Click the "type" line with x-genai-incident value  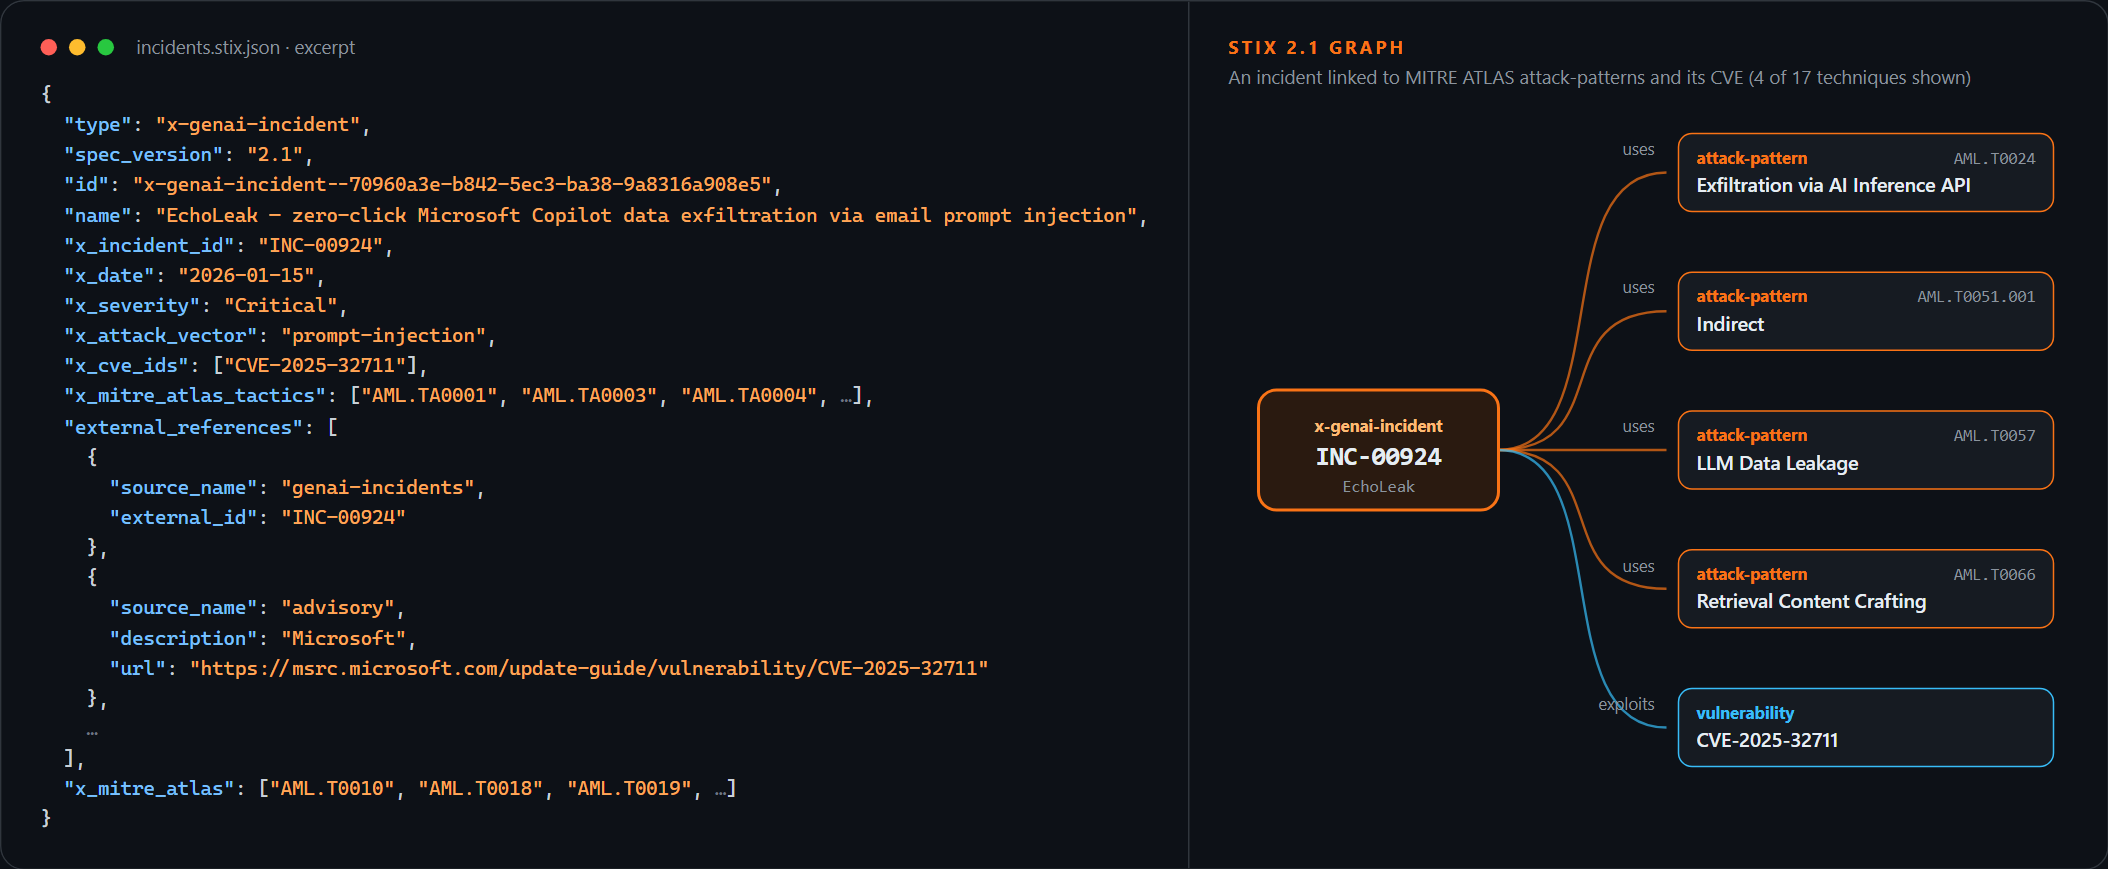pyautogui.click(x=217, y=124)
